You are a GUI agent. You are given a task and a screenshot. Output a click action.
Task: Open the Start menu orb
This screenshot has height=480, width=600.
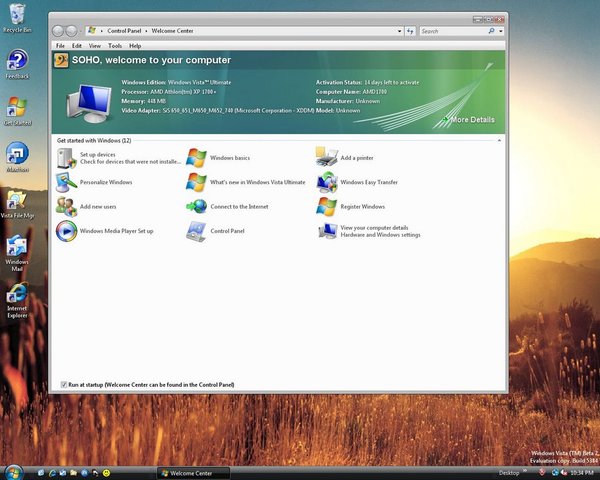pos(13,472)
